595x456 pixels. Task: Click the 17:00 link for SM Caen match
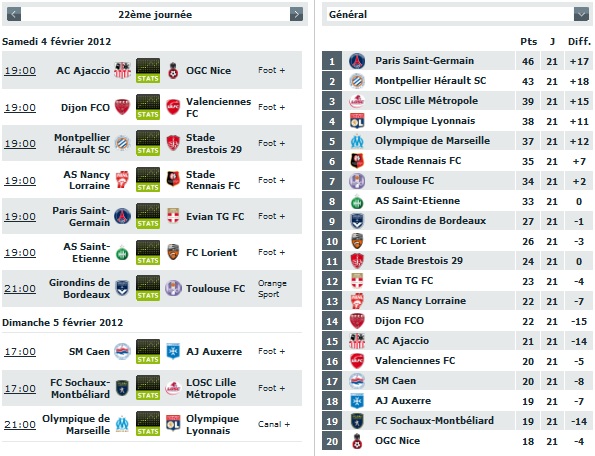click(20, 352)
